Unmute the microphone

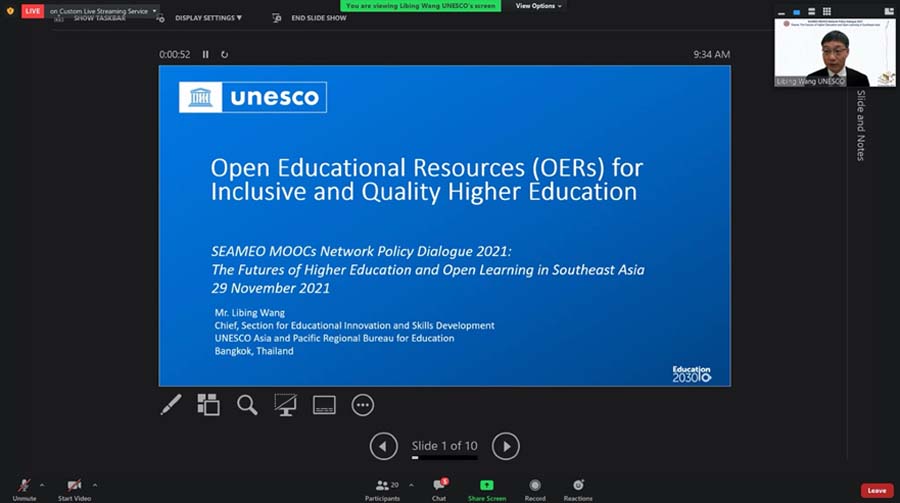[24, 490]
